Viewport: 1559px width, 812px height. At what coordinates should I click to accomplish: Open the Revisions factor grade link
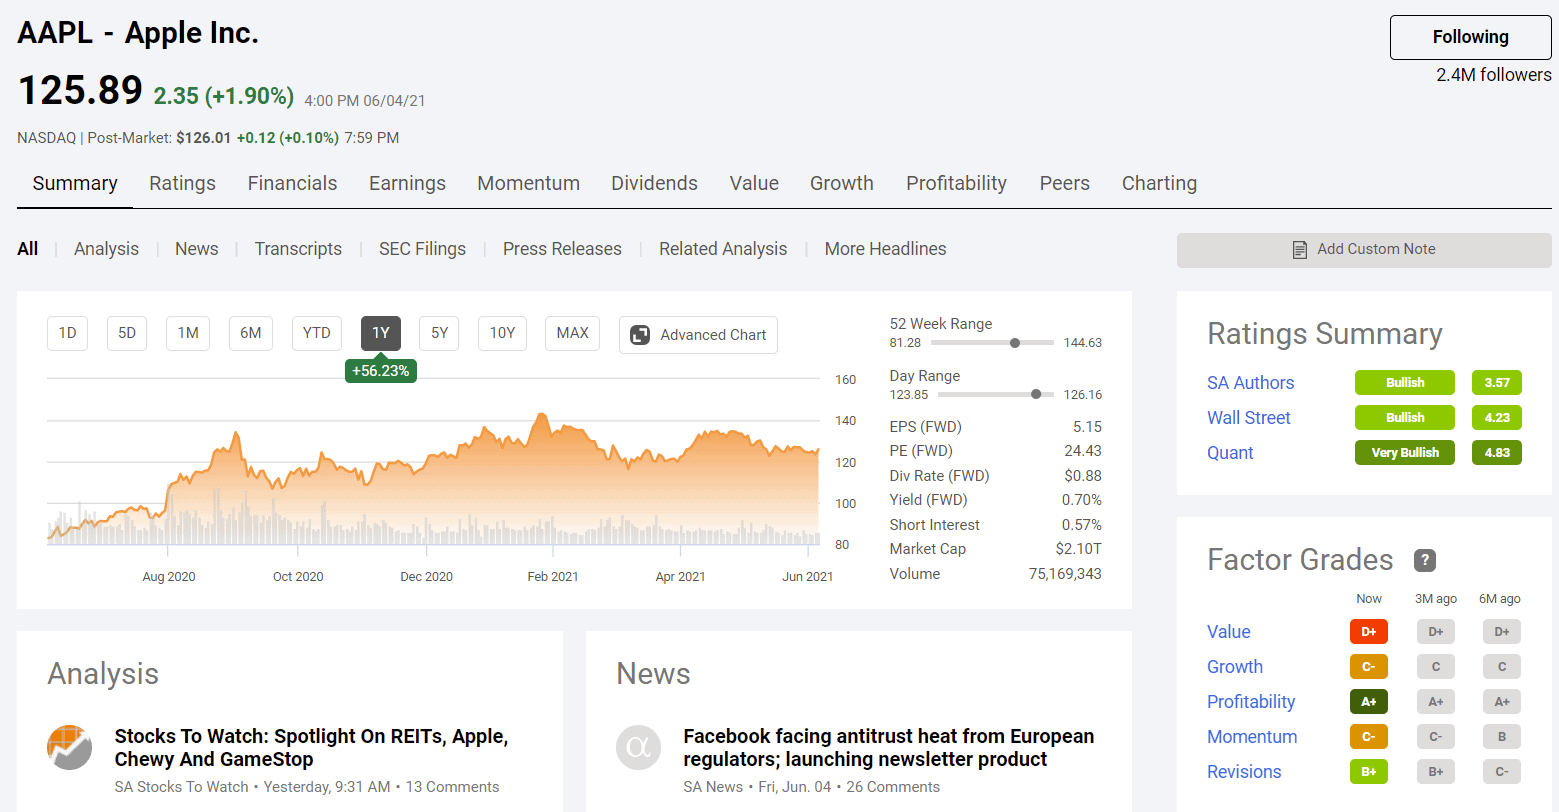tap(1244, 772)
